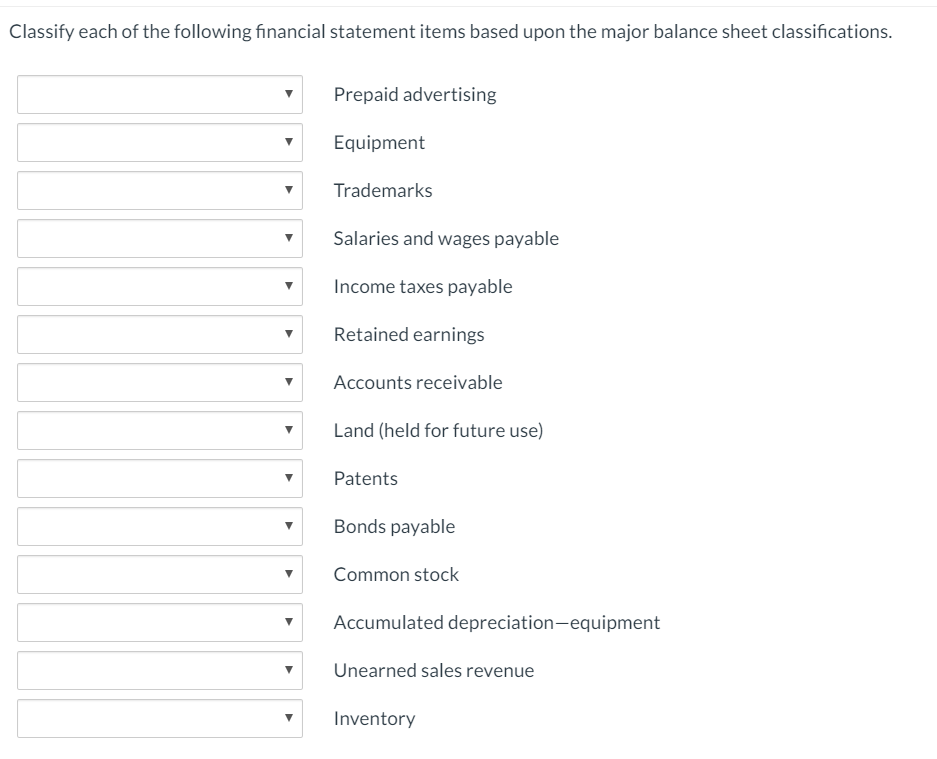This screenshot has width=937, height=759.
Task: Click the arrow icon in the Common stock dropdown
Action: (289, 574)
